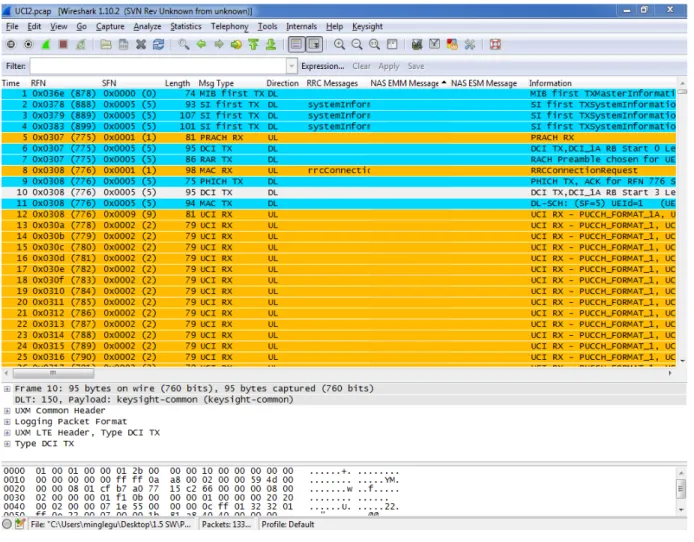Image resolution: width=694 pixels, height=542 pixels.
Task: Click the Clear filter button
Action: coord(361,66)
